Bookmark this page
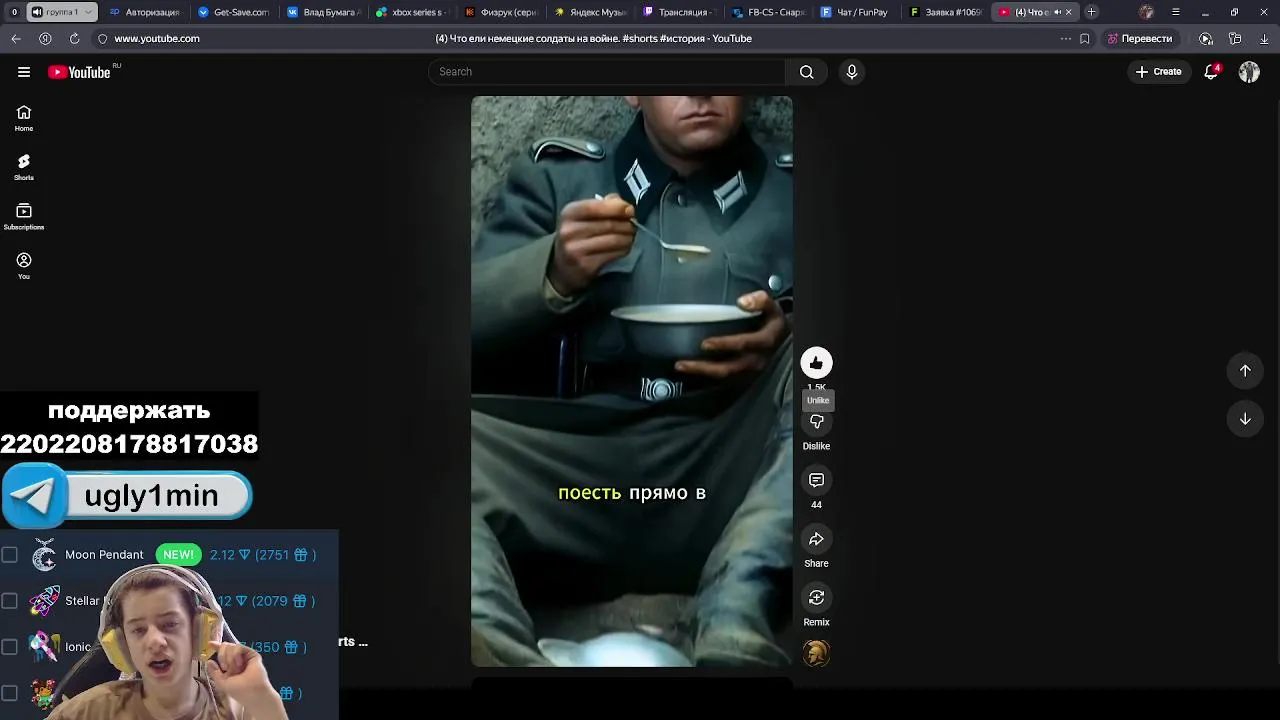The width and height of the screenshot is (1280, 720). [1085, 39]
